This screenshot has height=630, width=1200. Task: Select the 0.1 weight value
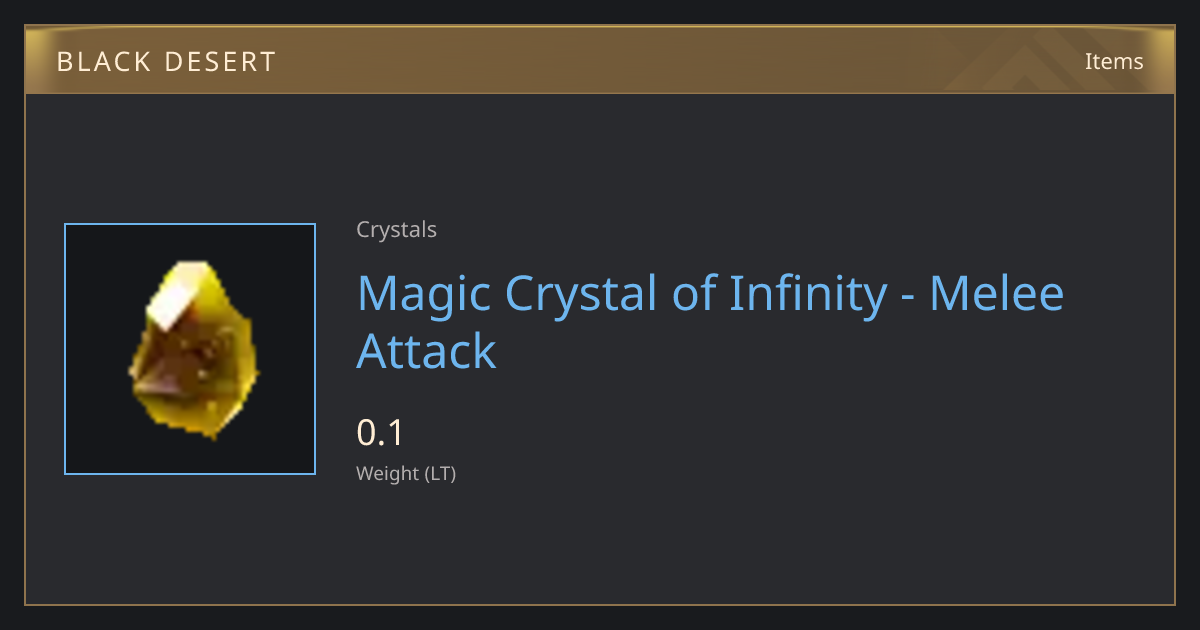[x=380, y=433]
